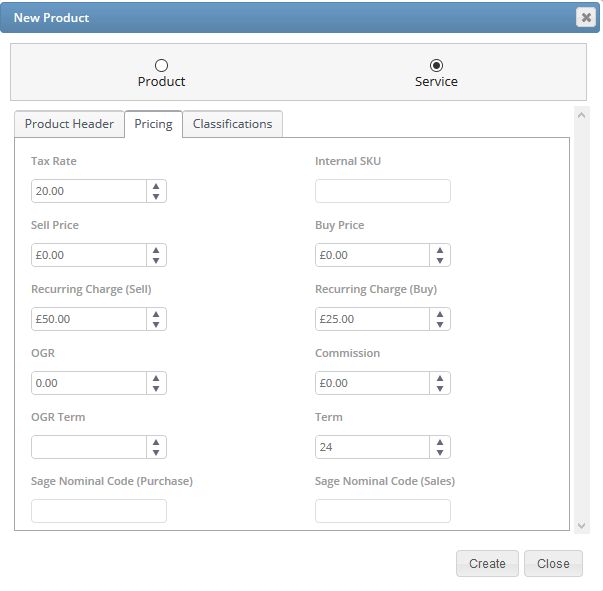Select the Service radio button

click(436, 66)
